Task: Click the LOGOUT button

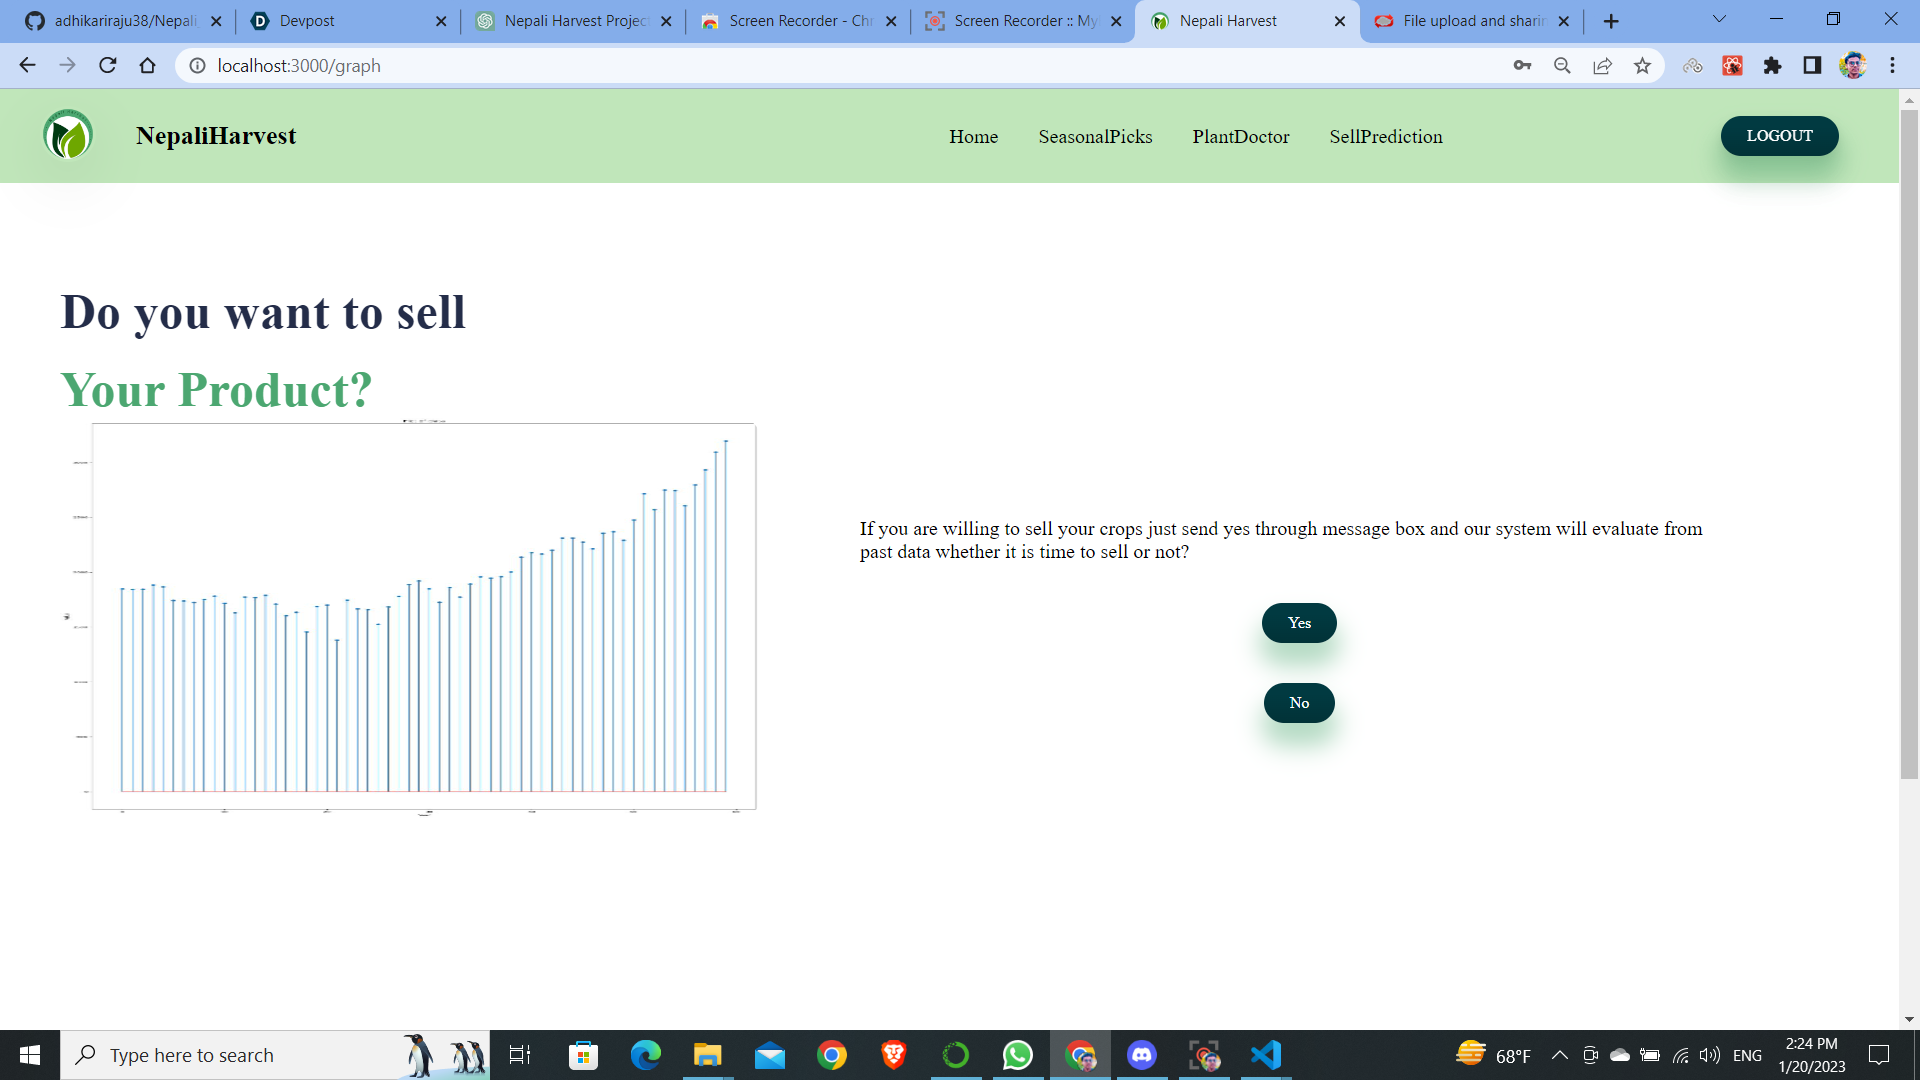Action: [x=1779, y=136]
